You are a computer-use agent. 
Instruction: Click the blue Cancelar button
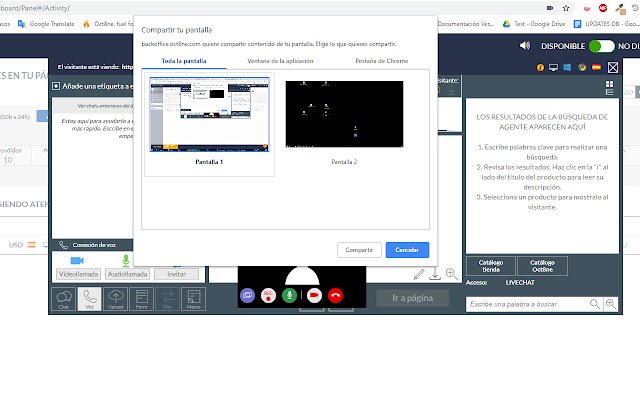tap(407, 250)
